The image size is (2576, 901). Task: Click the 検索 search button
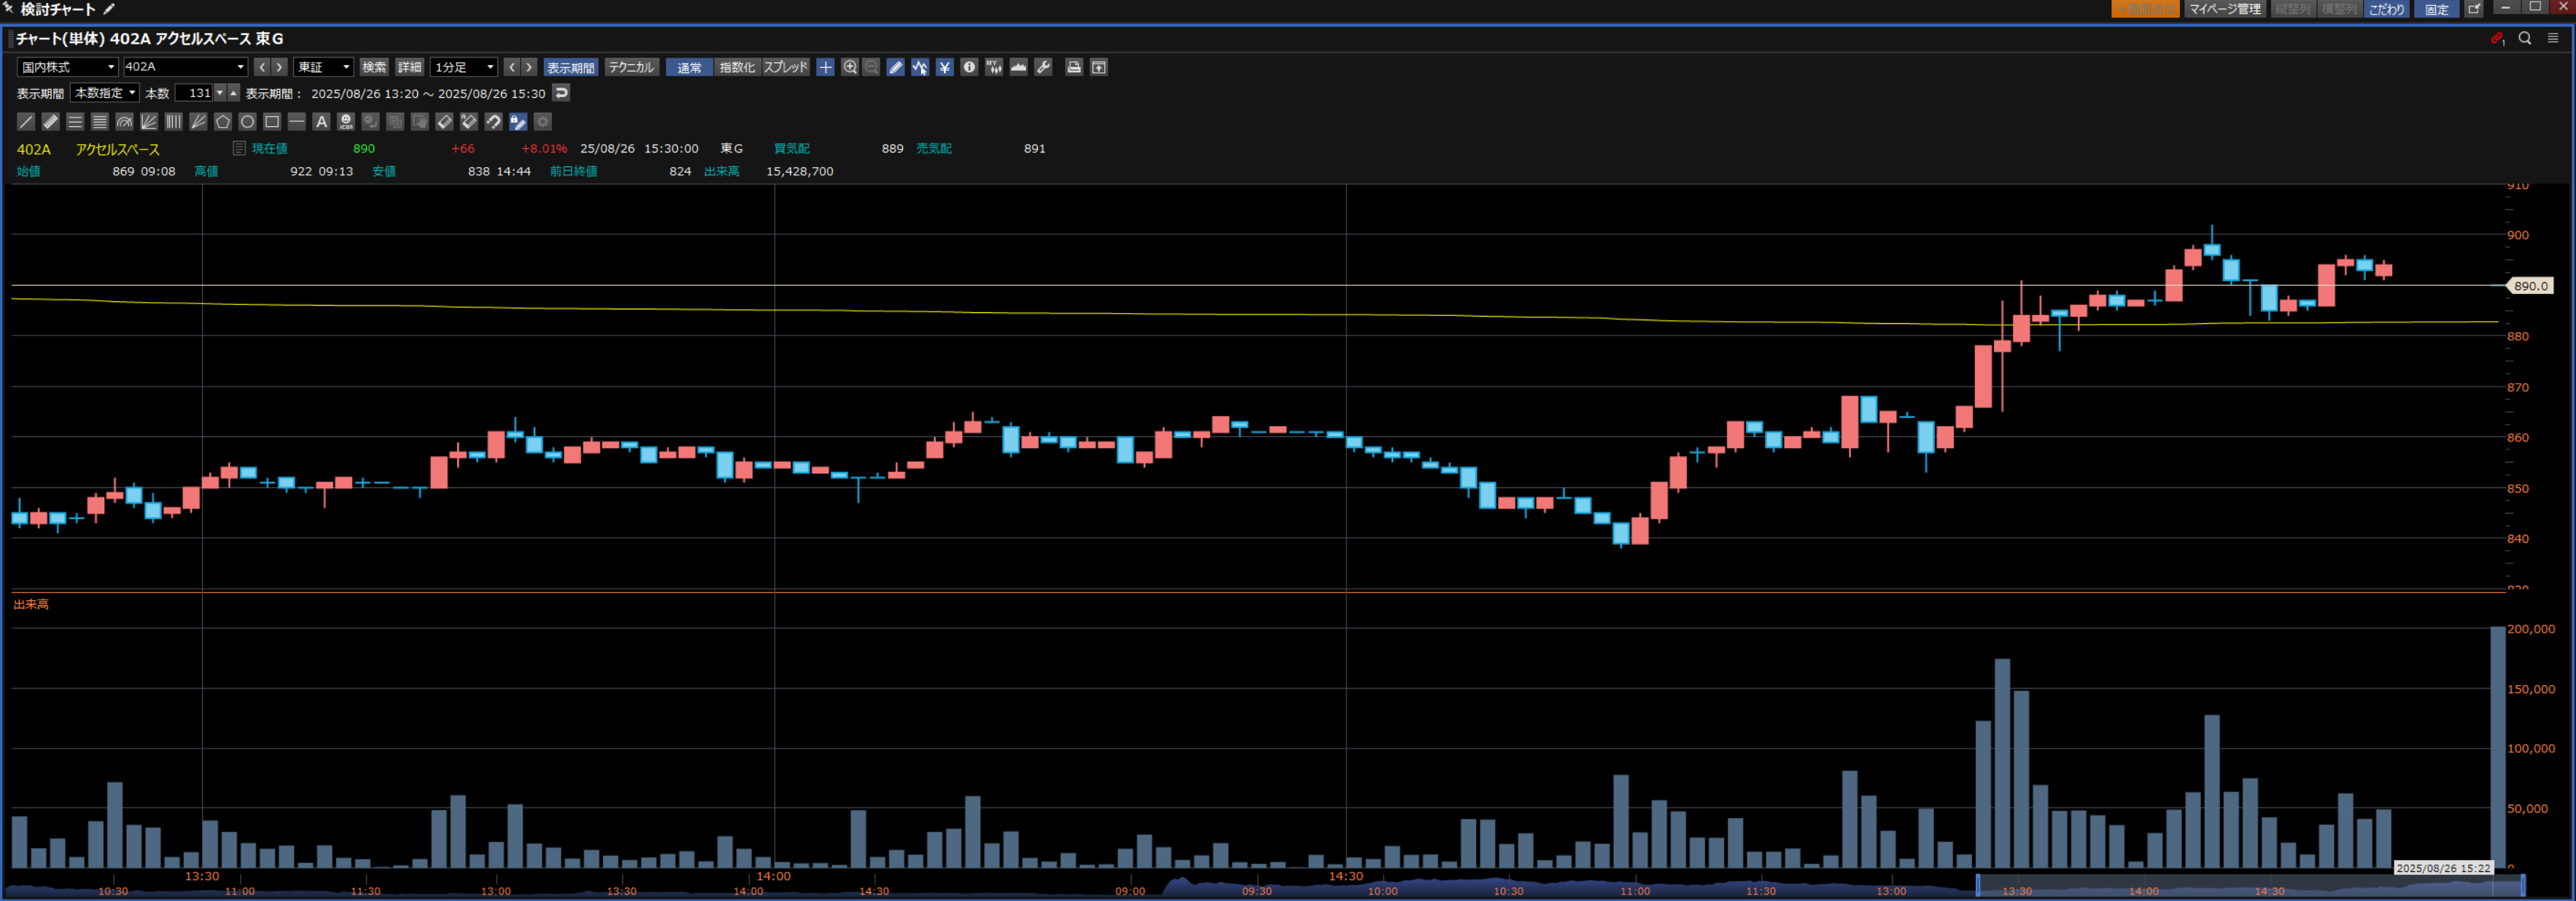point(374,67)
